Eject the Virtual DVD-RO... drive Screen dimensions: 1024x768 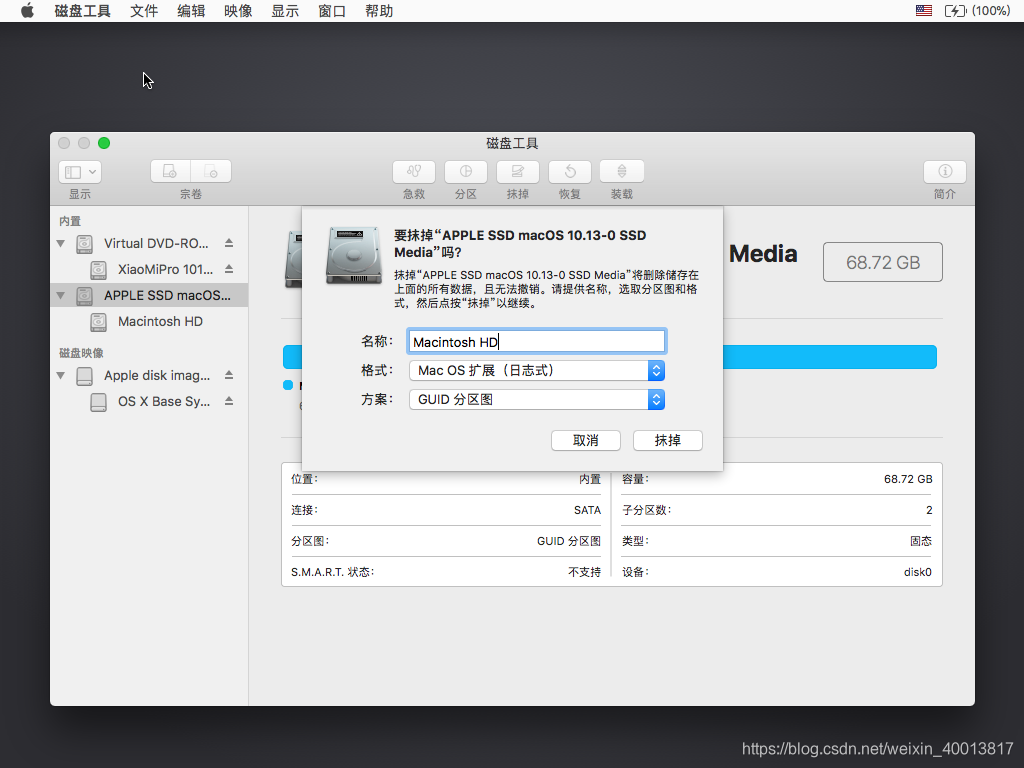(229, 243)
